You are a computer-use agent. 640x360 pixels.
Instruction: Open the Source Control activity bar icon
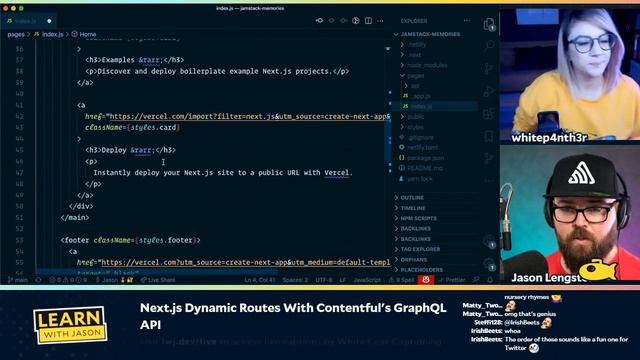(x=489, y=68)
